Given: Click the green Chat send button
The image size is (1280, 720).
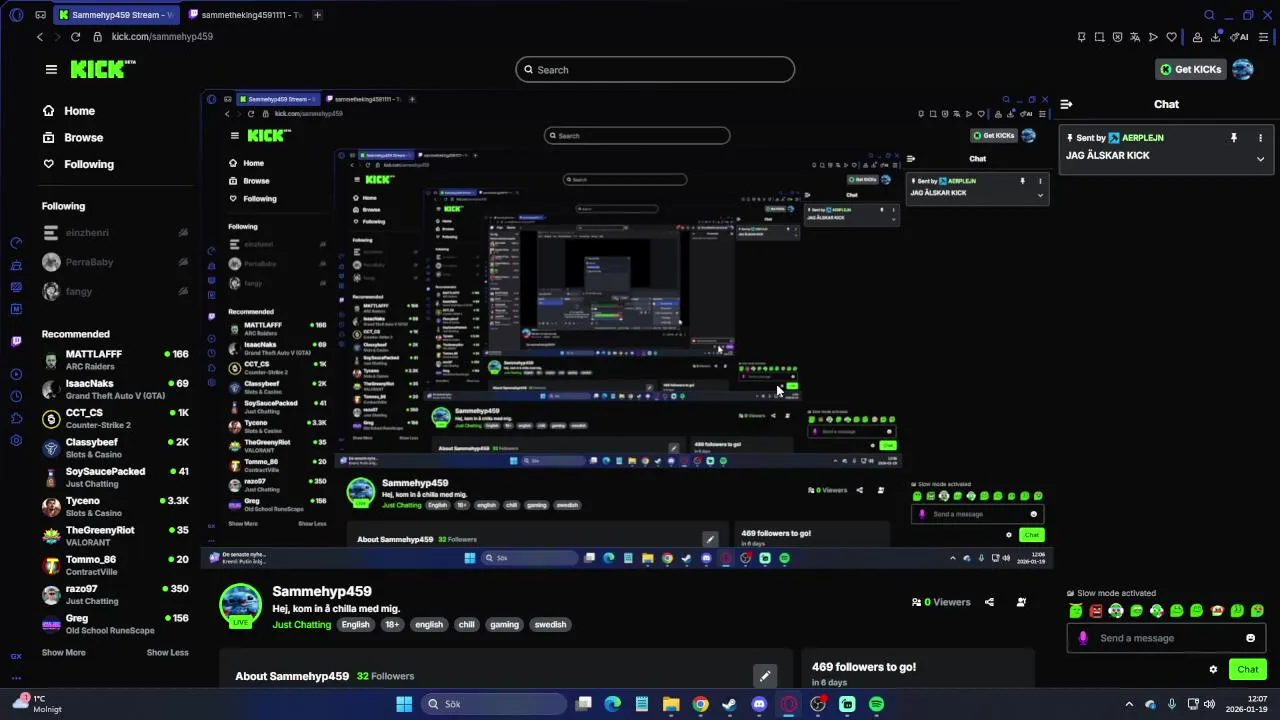Looking at the screenshot, I should [1248, 670].
